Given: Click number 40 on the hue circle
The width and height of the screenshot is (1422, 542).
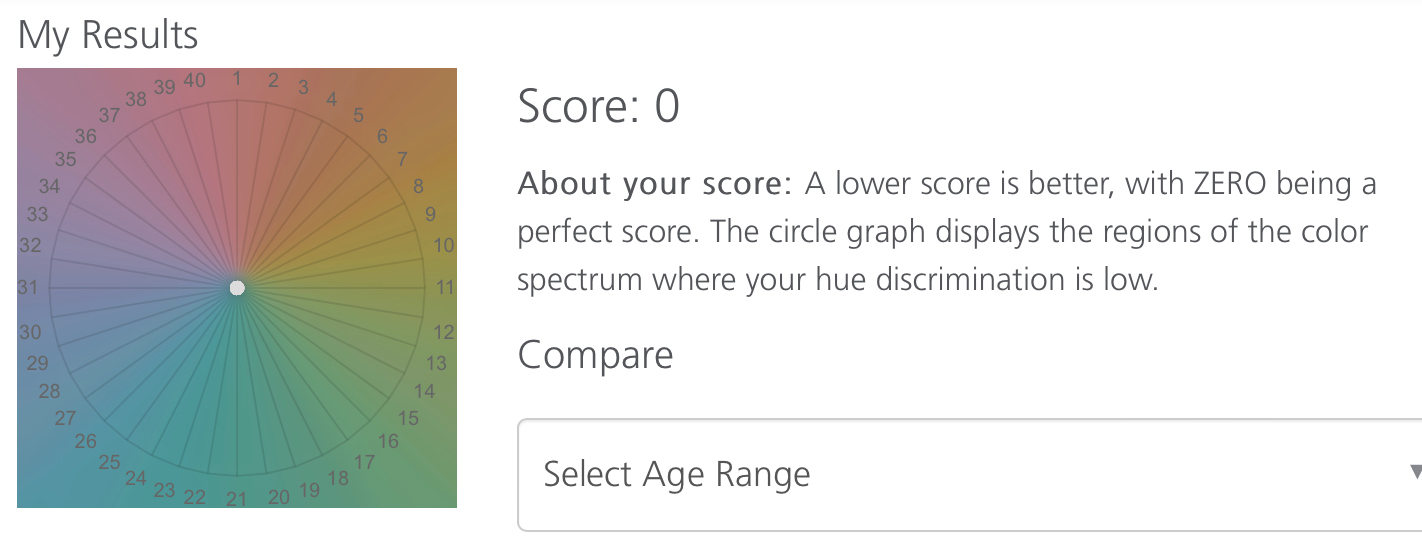Looking at the screenshot, I should click(195, 80).
